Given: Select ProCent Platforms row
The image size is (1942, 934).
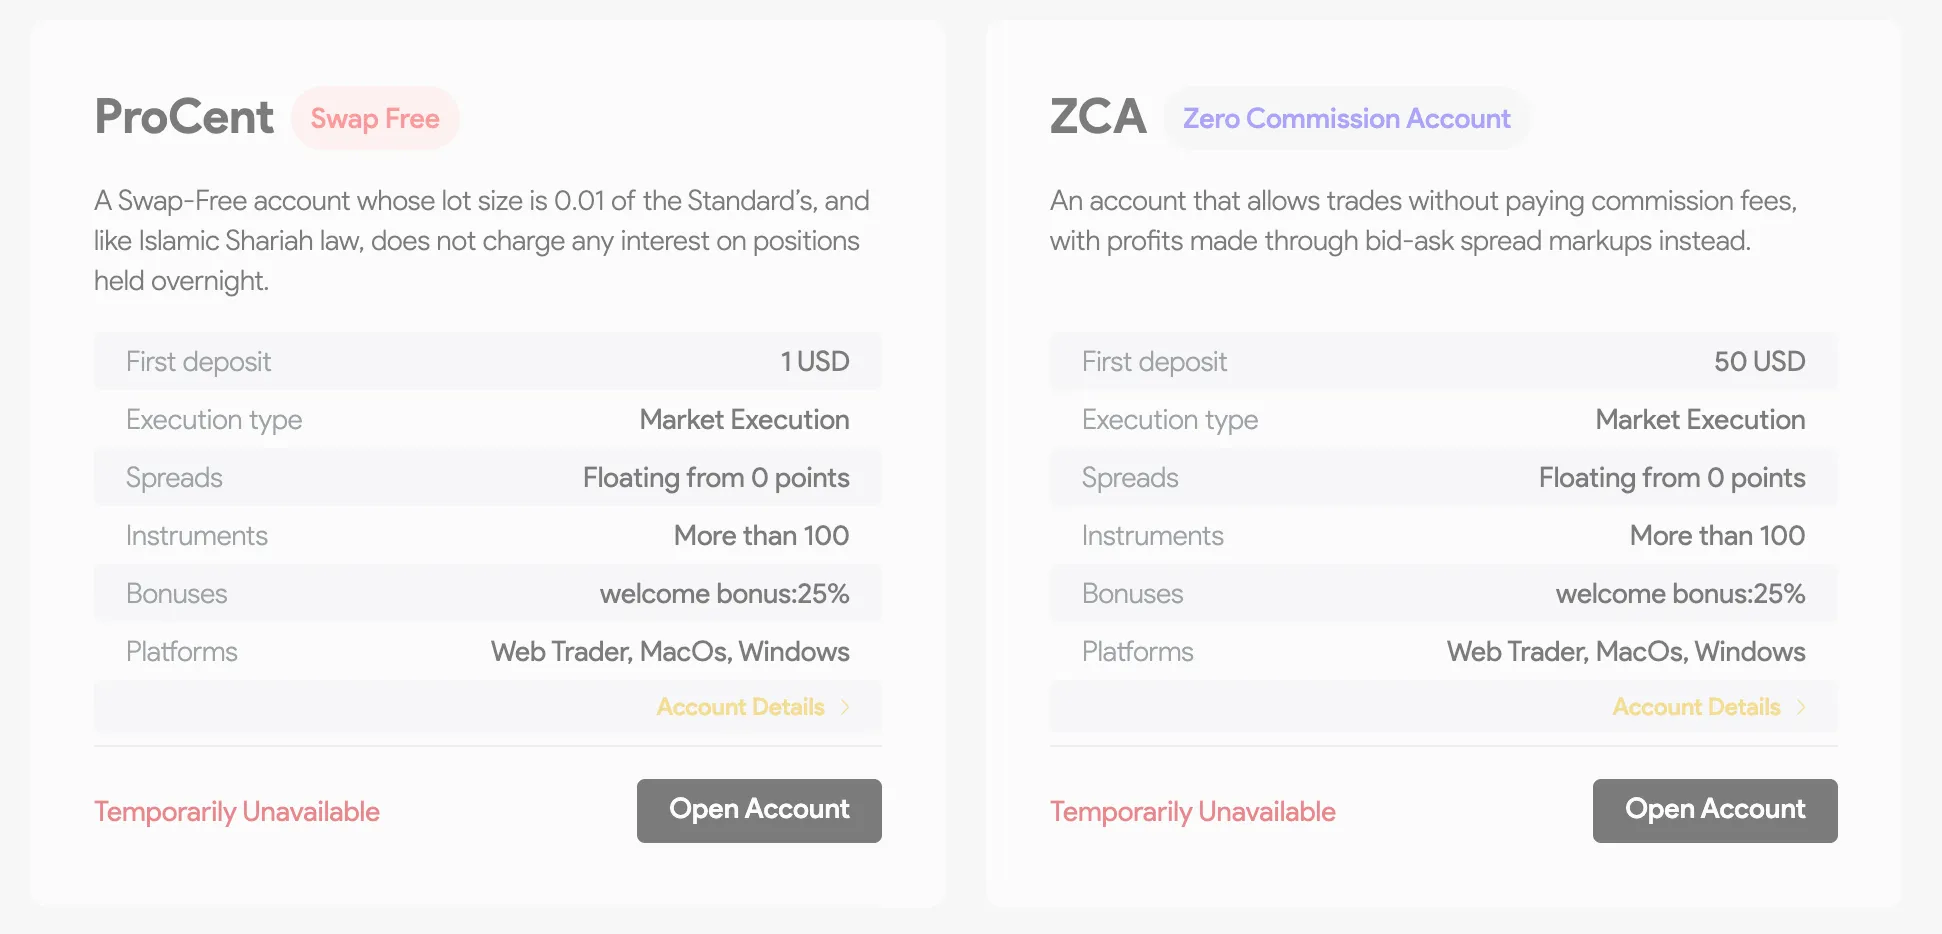Looking at the screenshot, I should click(x=488, y=651).
